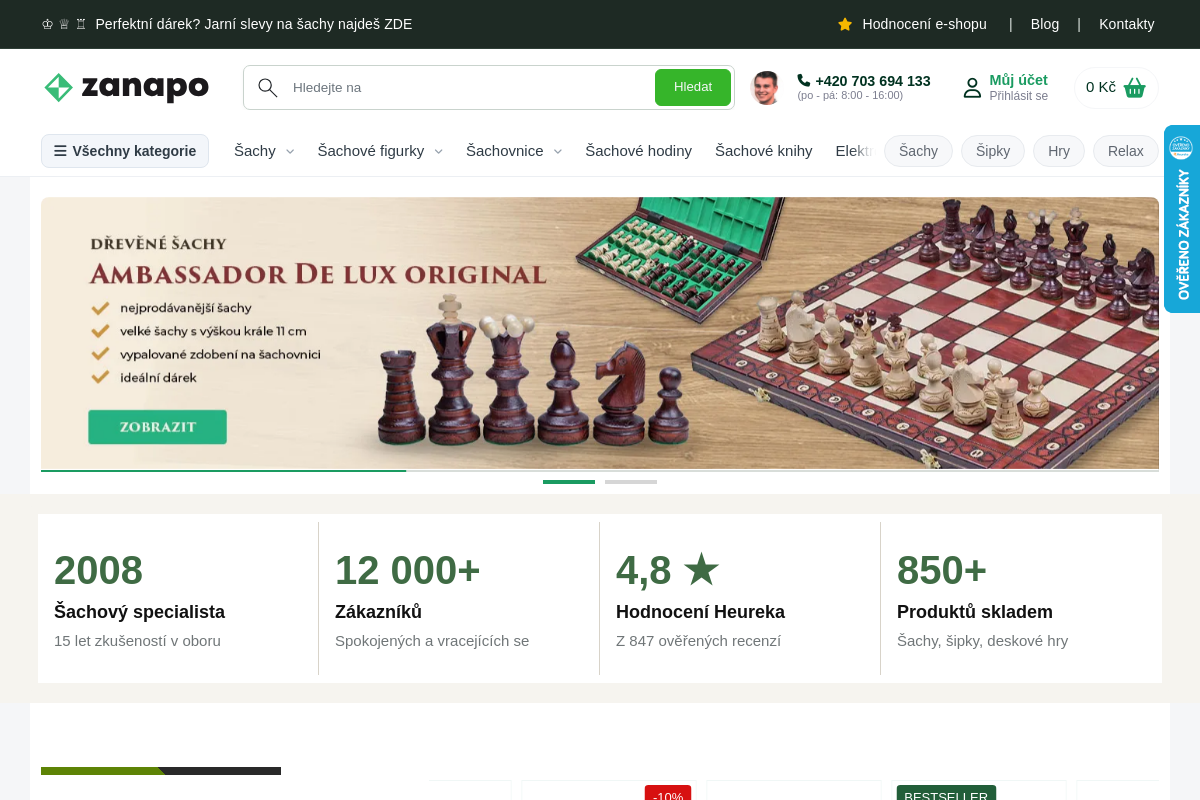
Task: Focus the Hledejte na search field
Action: coord(470,87)
